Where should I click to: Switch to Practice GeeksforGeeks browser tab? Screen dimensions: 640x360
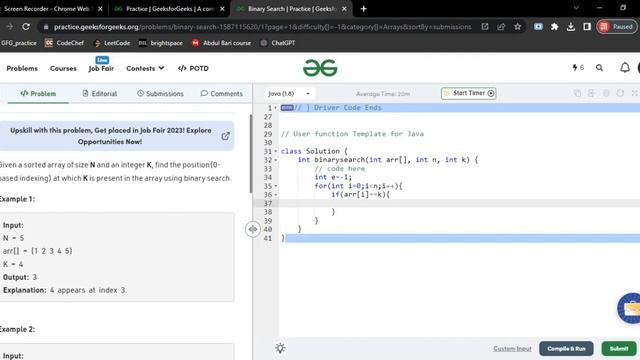[169, 9]
